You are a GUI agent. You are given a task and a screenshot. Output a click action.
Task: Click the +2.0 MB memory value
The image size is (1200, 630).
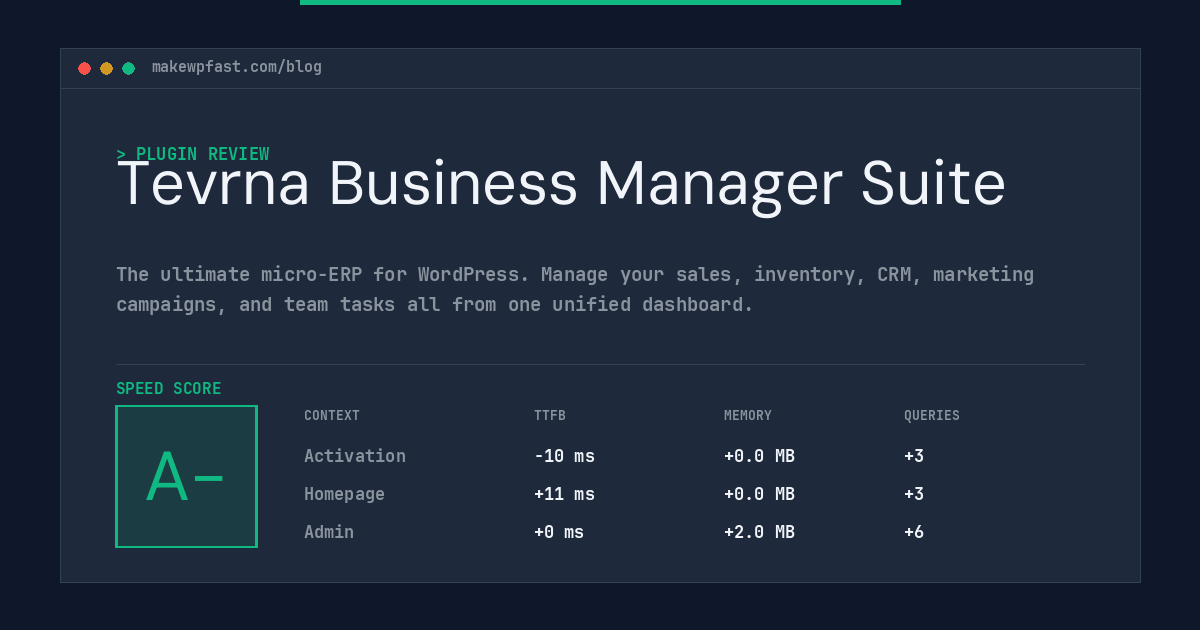pyautogui.click(x=759, y=532)
